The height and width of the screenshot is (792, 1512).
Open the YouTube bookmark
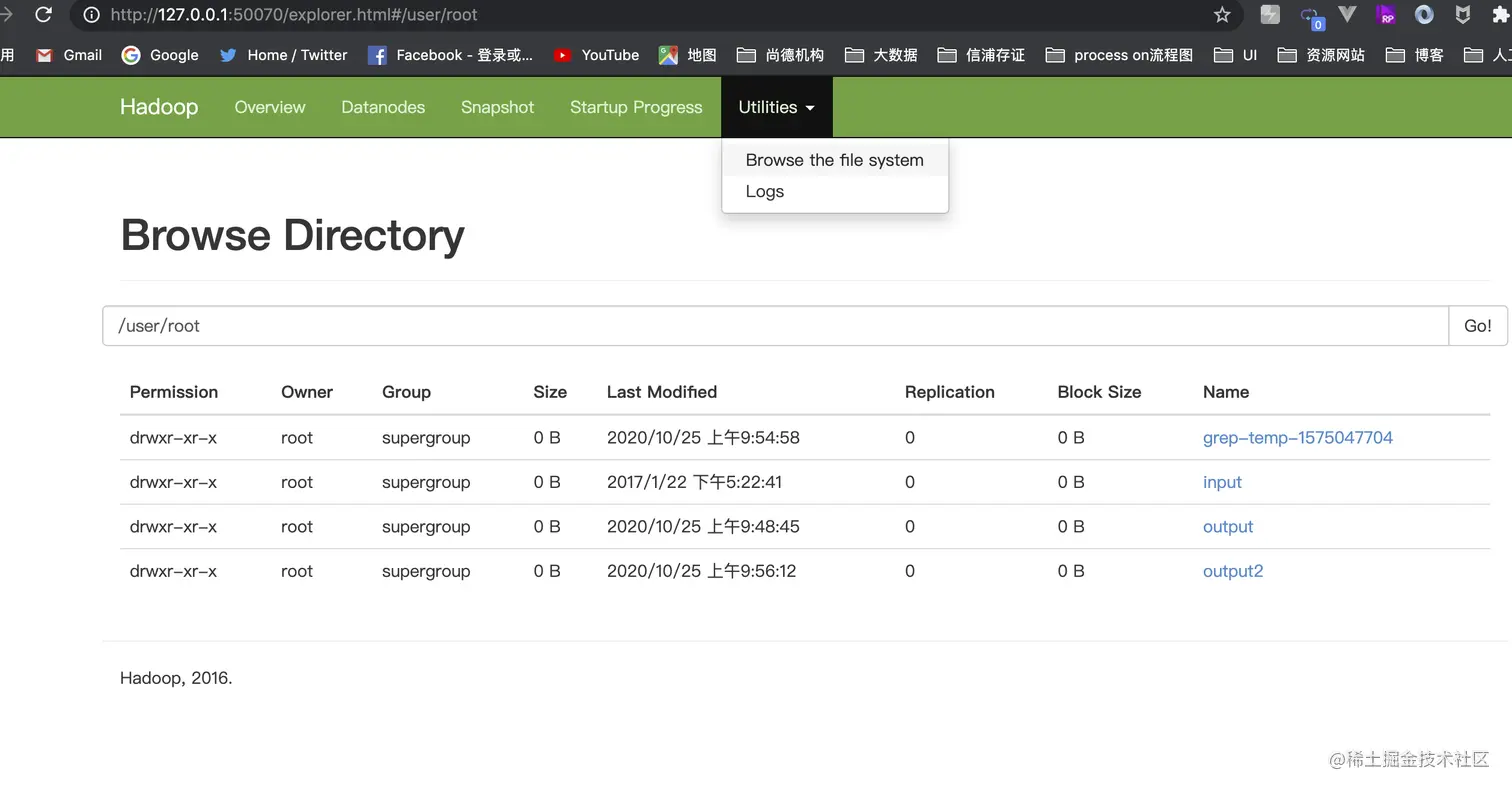click(596, 55)
